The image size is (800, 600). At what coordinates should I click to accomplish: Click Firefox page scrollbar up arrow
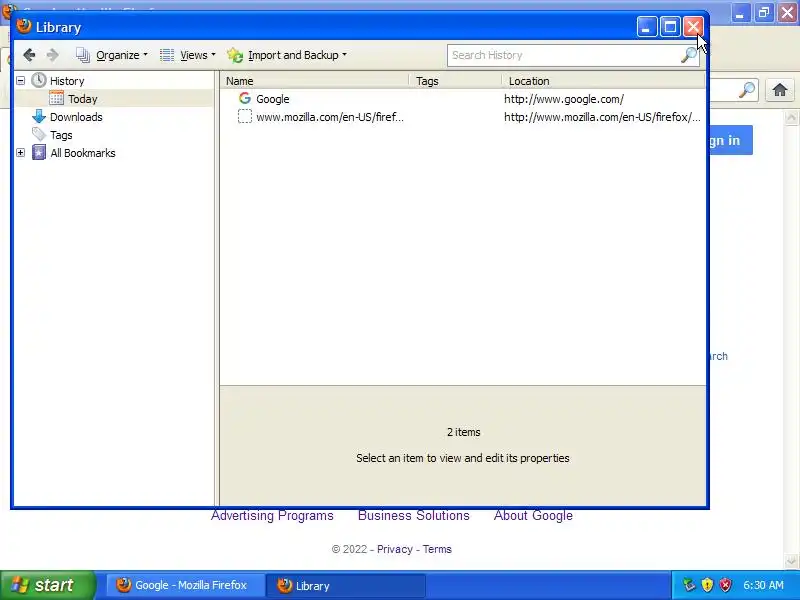[x=791, y=118]
